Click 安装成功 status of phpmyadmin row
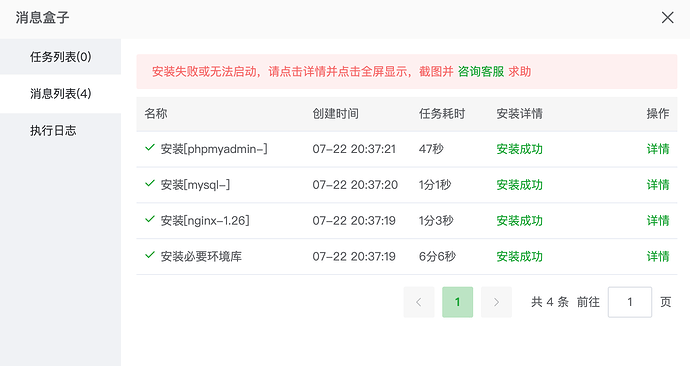690x366 pixels. coord(519,149)
